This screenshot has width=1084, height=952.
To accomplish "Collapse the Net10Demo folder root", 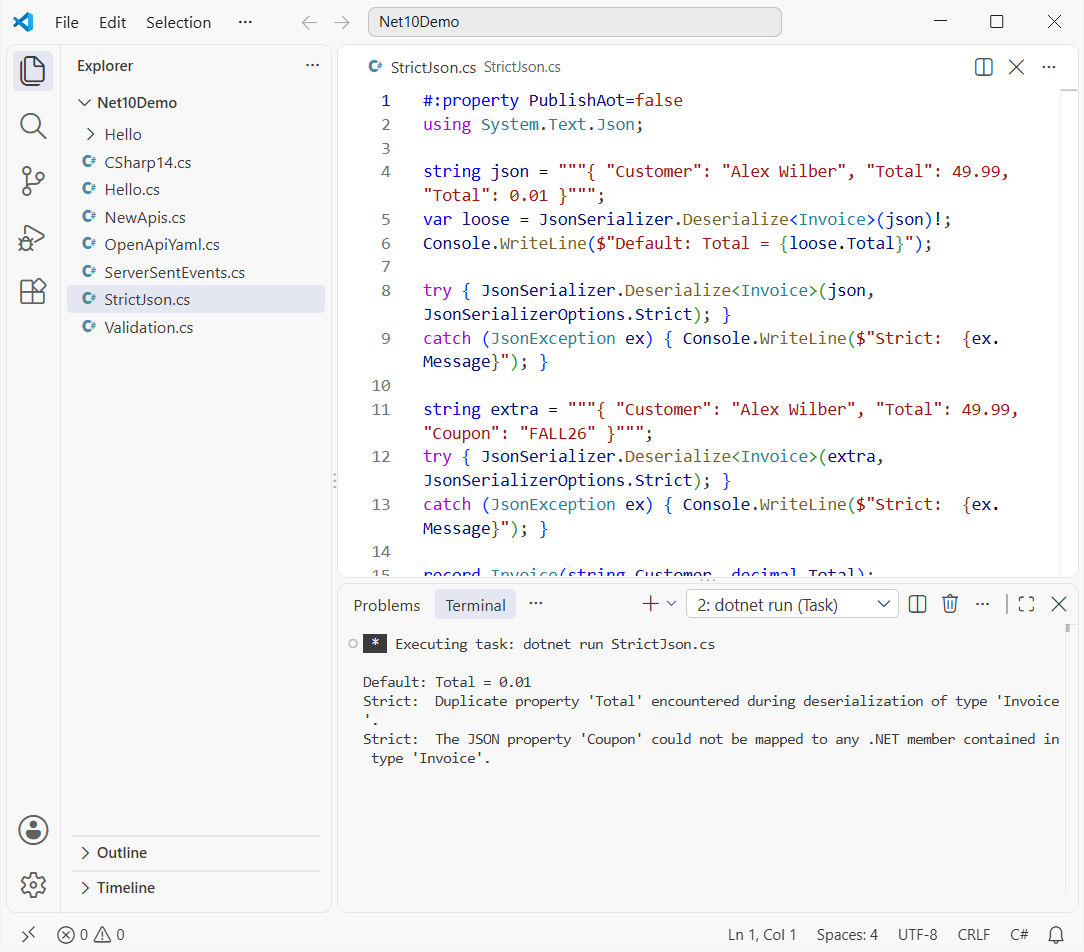I will click(x=196, y=103).
